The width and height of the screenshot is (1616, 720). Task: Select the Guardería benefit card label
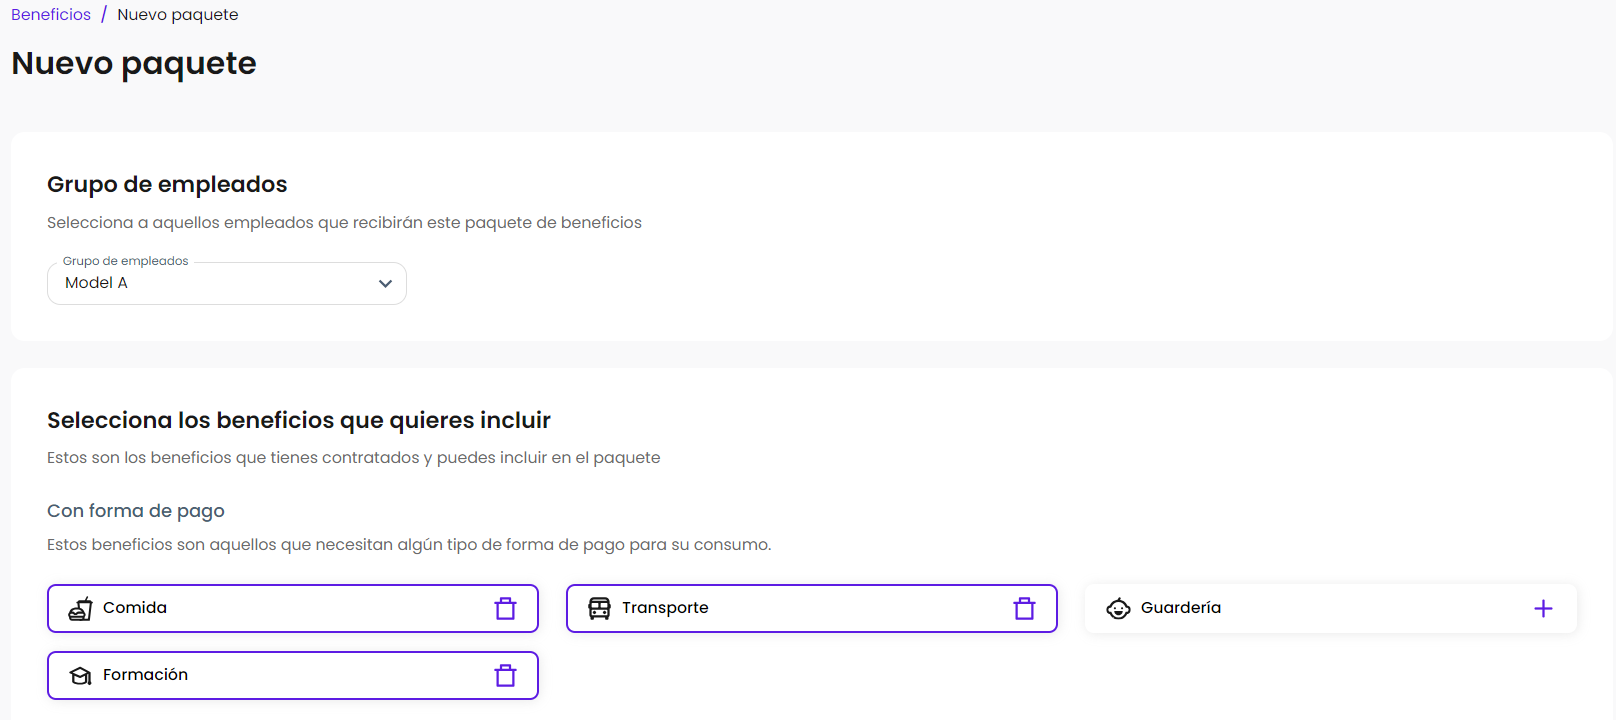(1180, 608)
